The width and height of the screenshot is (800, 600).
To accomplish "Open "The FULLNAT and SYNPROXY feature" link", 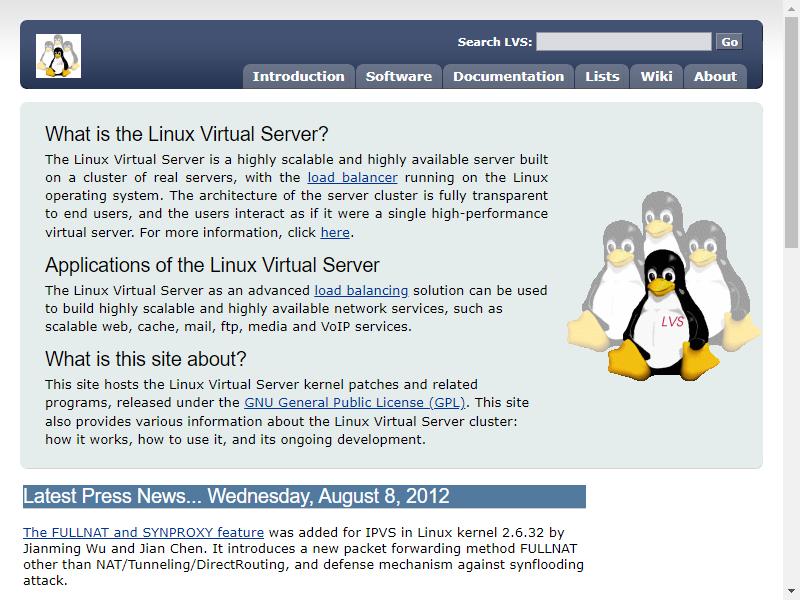I will coord(143,532).
